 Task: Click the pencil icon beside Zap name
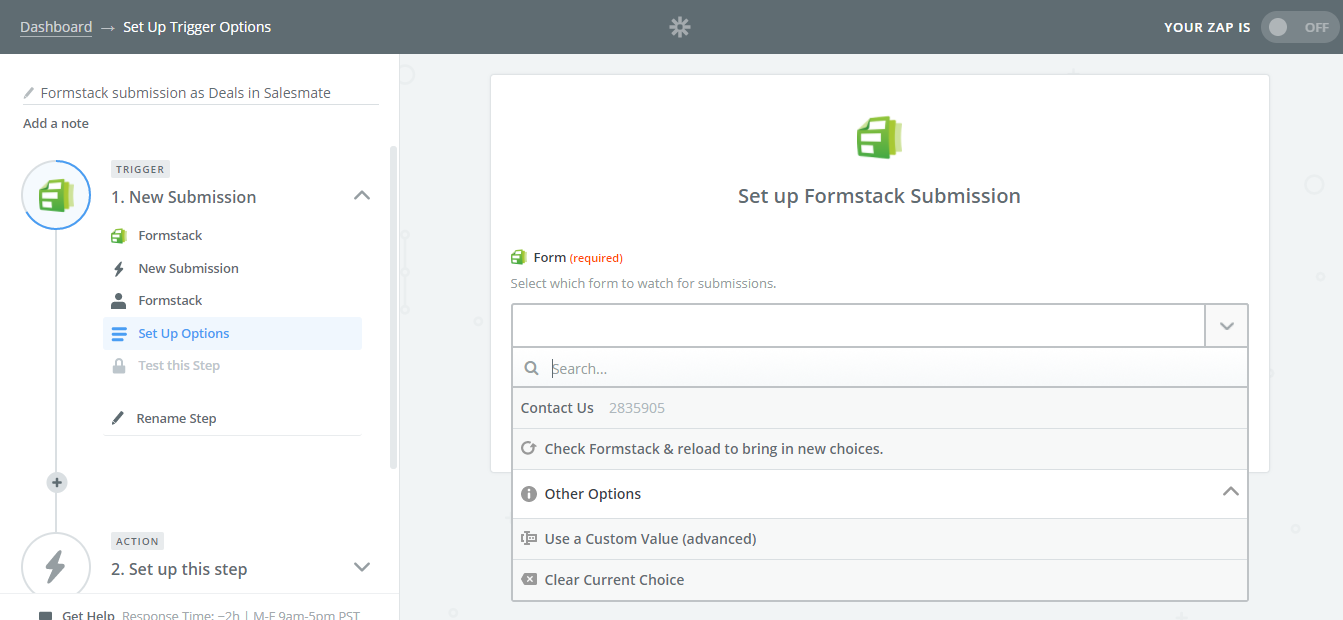pyautogui.click(x=29, y=93)
